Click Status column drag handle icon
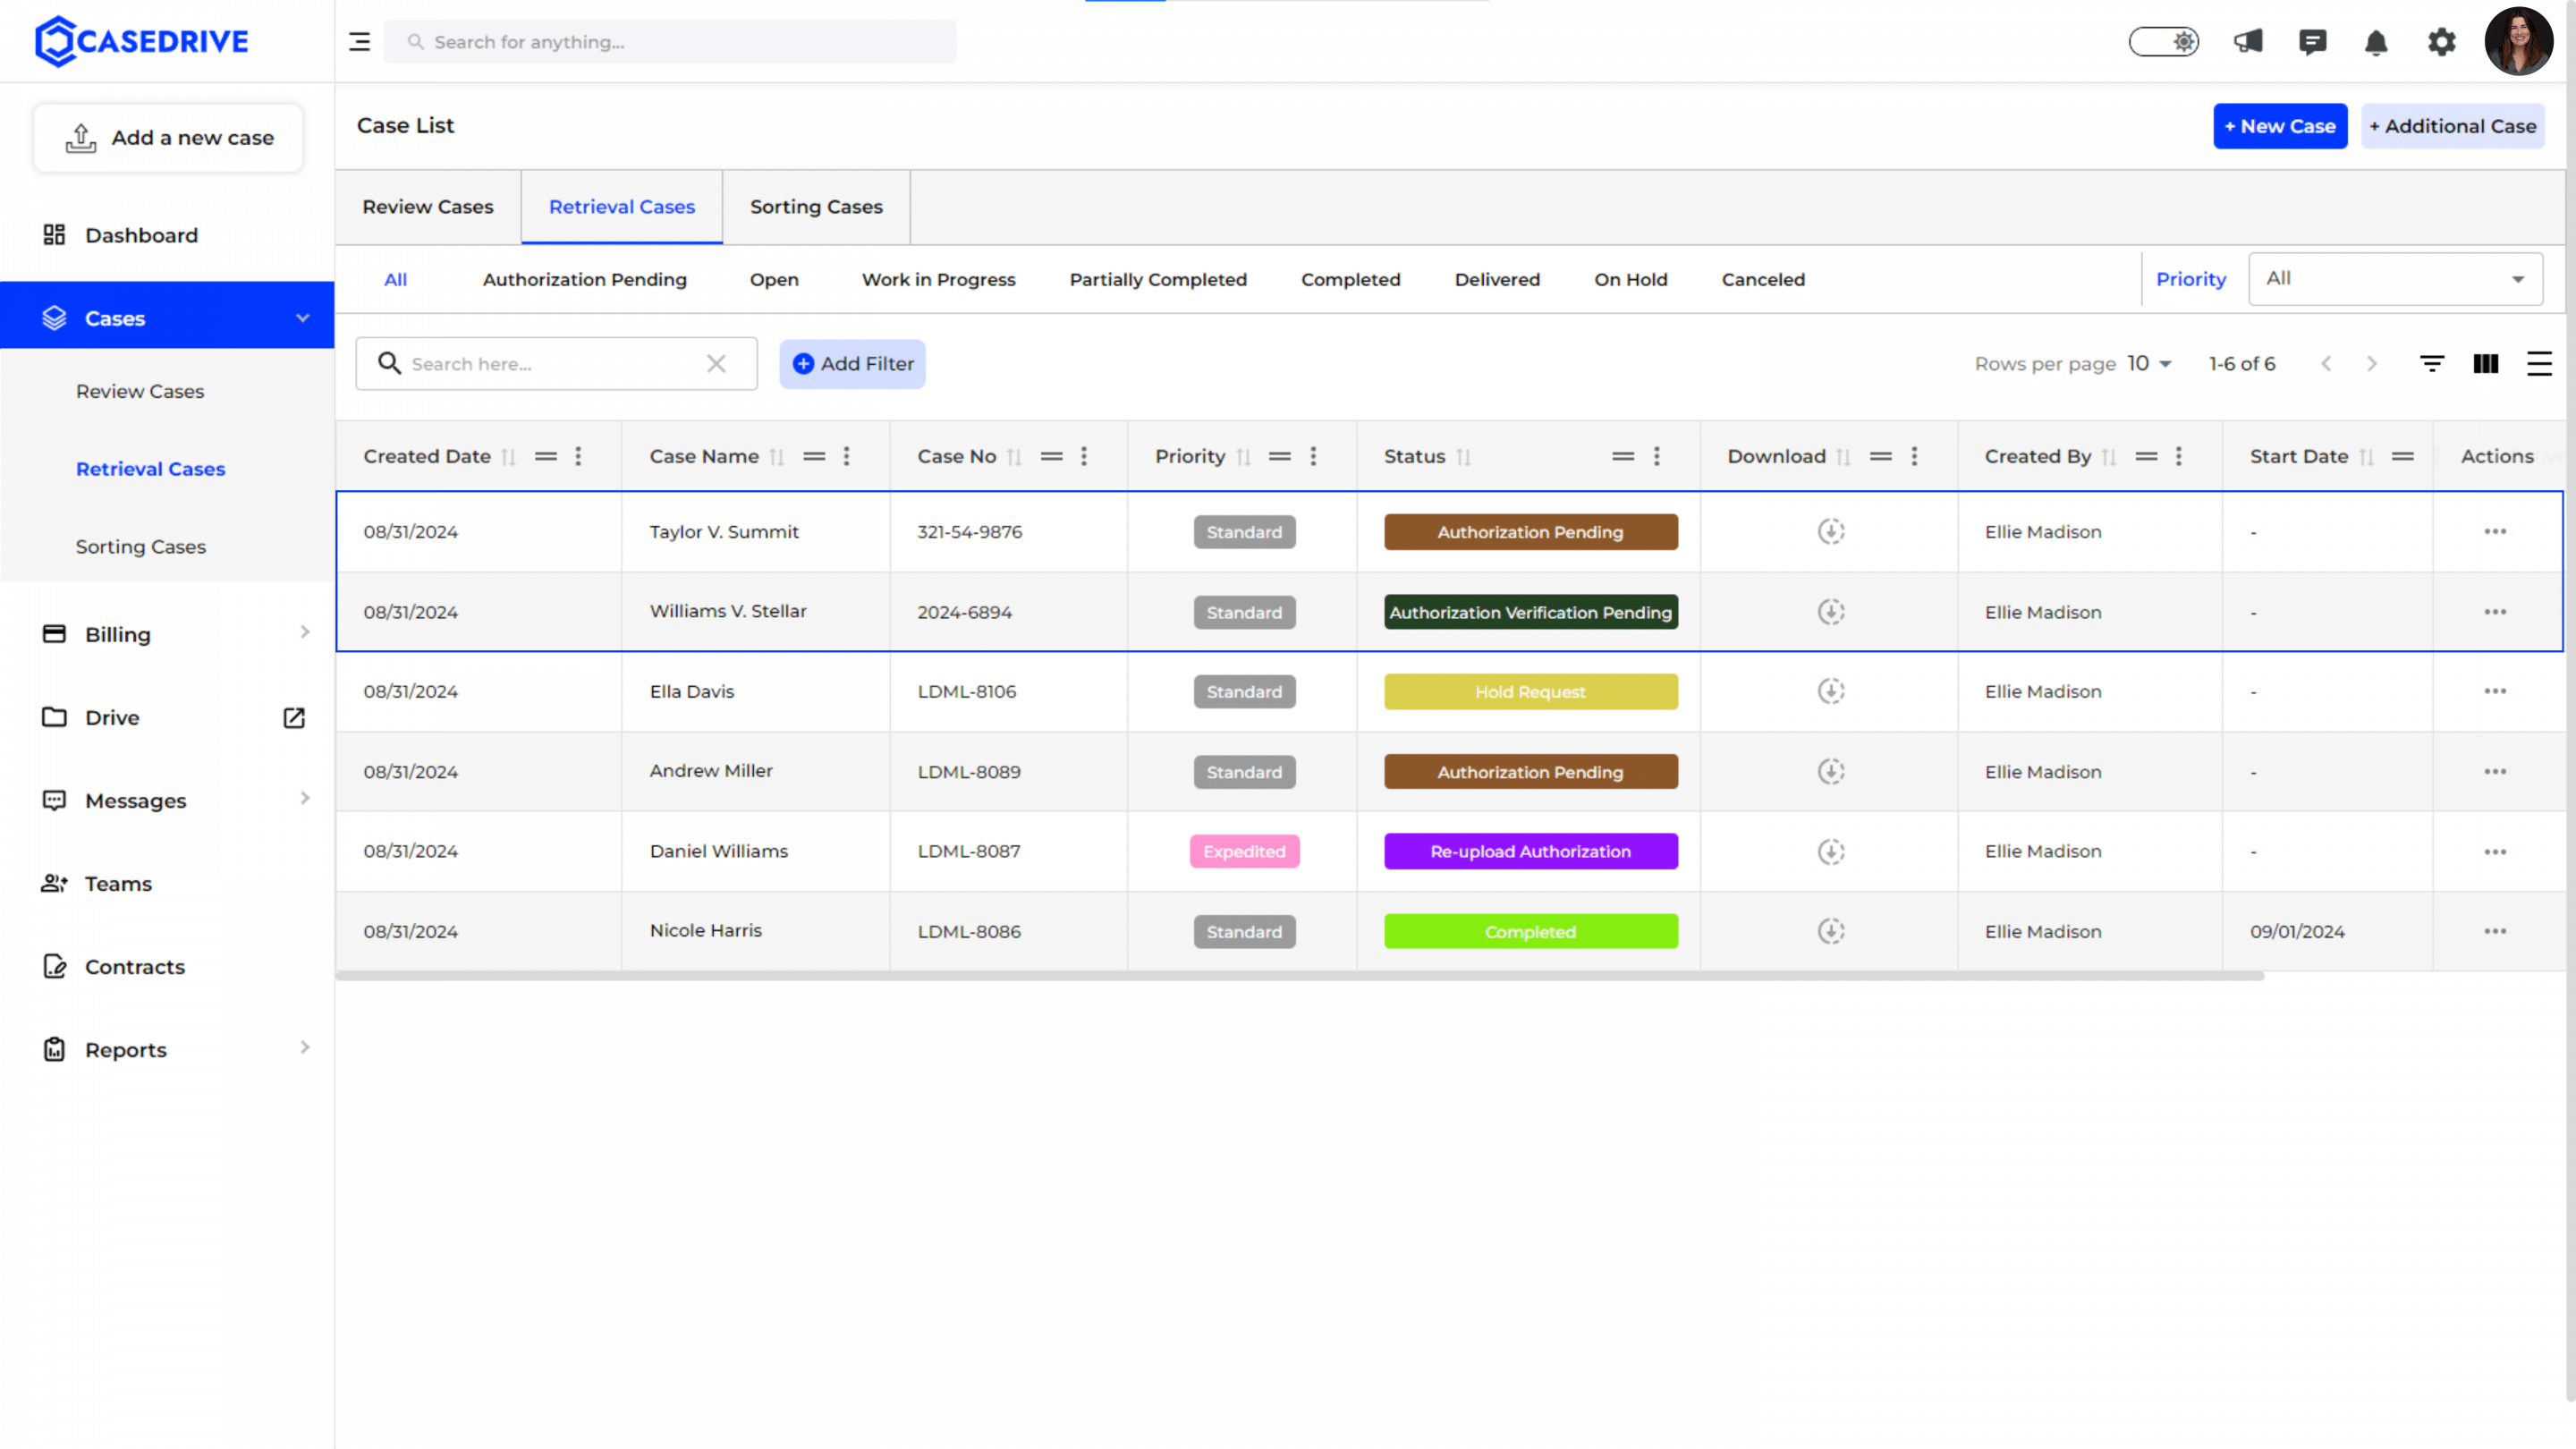Viewport: 2576px width, 1449px height. click(x=1623, y=456)
